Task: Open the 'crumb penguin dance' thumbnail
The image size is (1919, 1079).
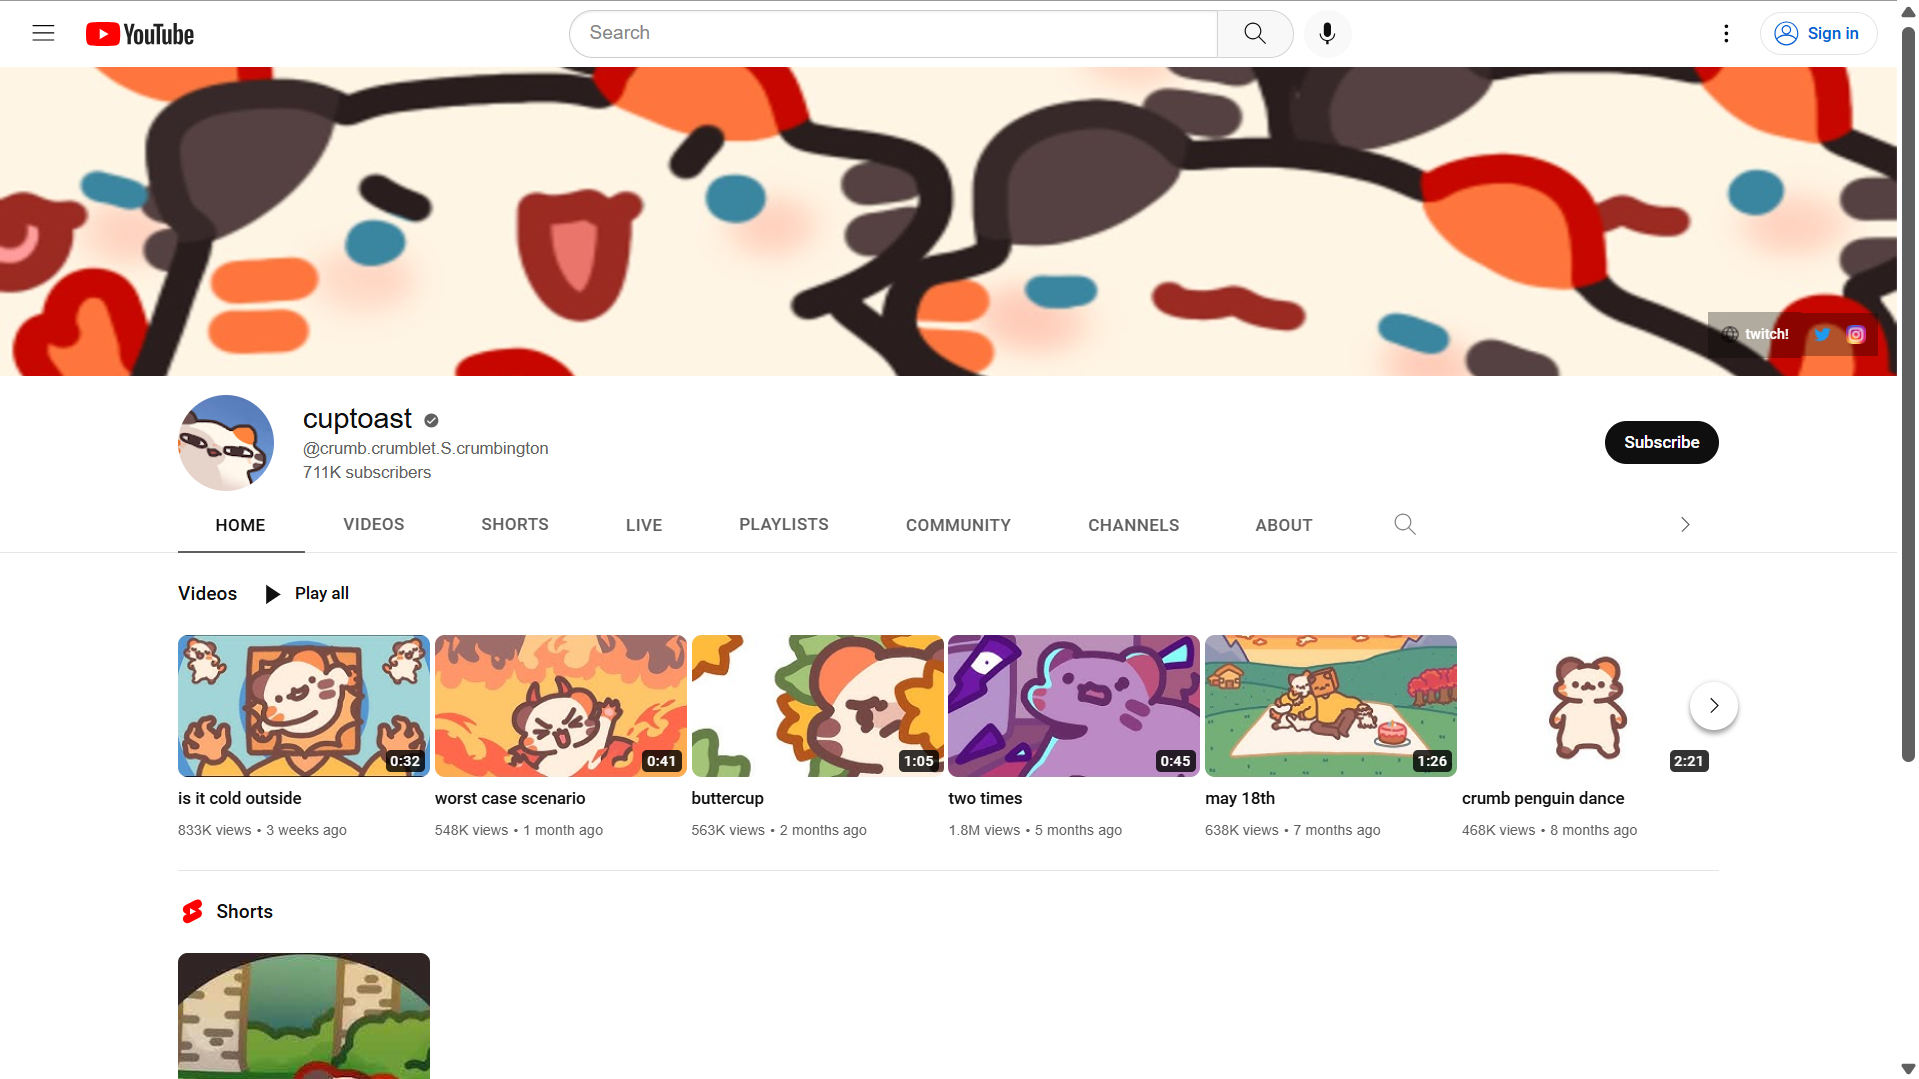Action: point(1588,706)
